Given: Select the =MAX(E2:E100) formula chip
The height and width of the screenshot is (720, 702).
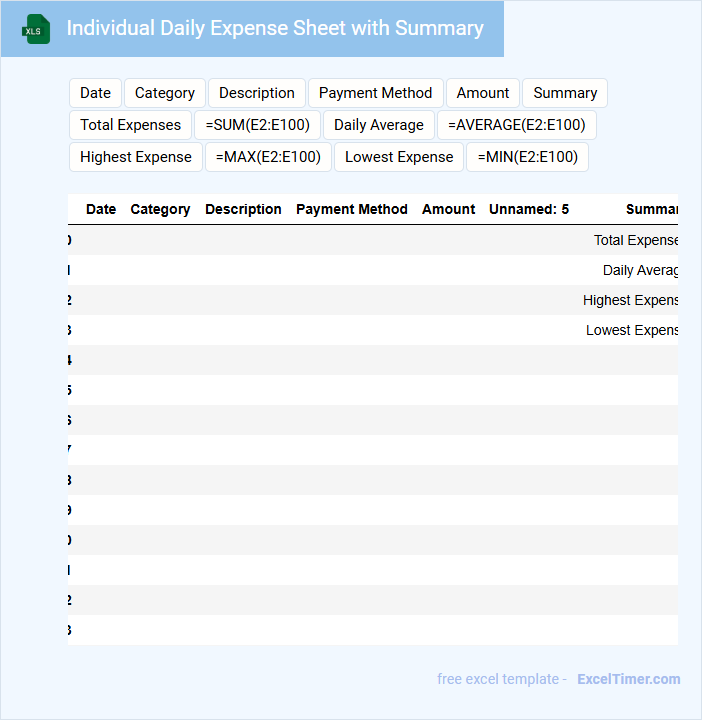Looking at the screenshot, I should point(268,157).
